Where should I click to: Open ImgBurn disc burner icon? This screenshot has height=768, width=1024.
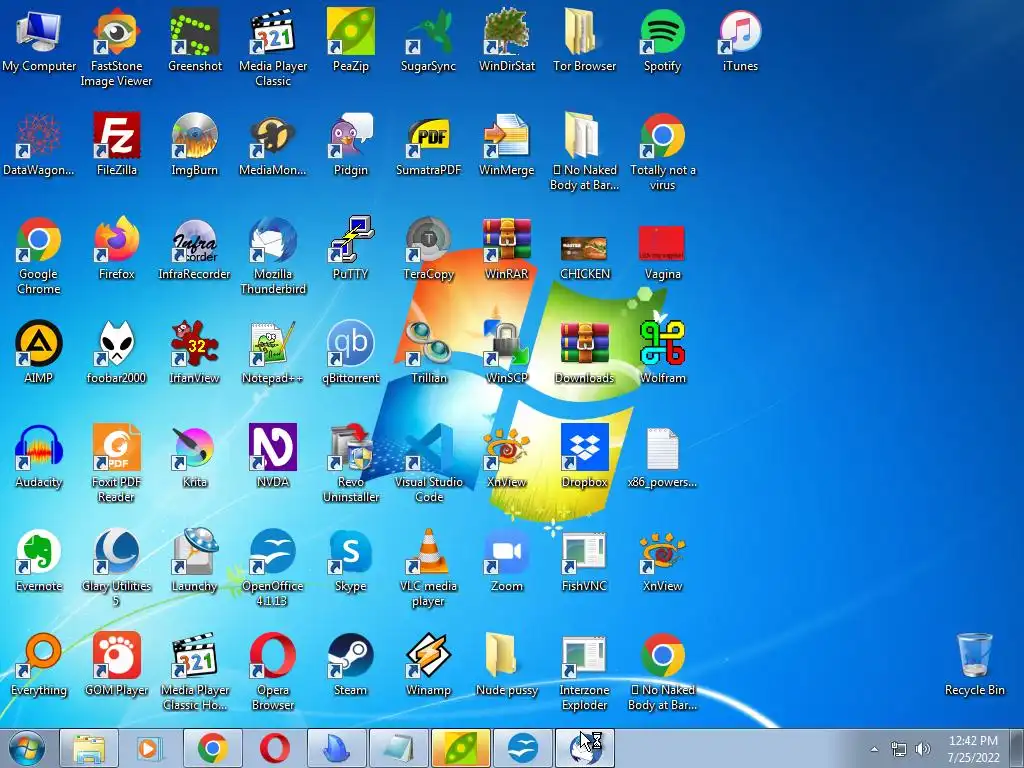click(x=195, y=144)
